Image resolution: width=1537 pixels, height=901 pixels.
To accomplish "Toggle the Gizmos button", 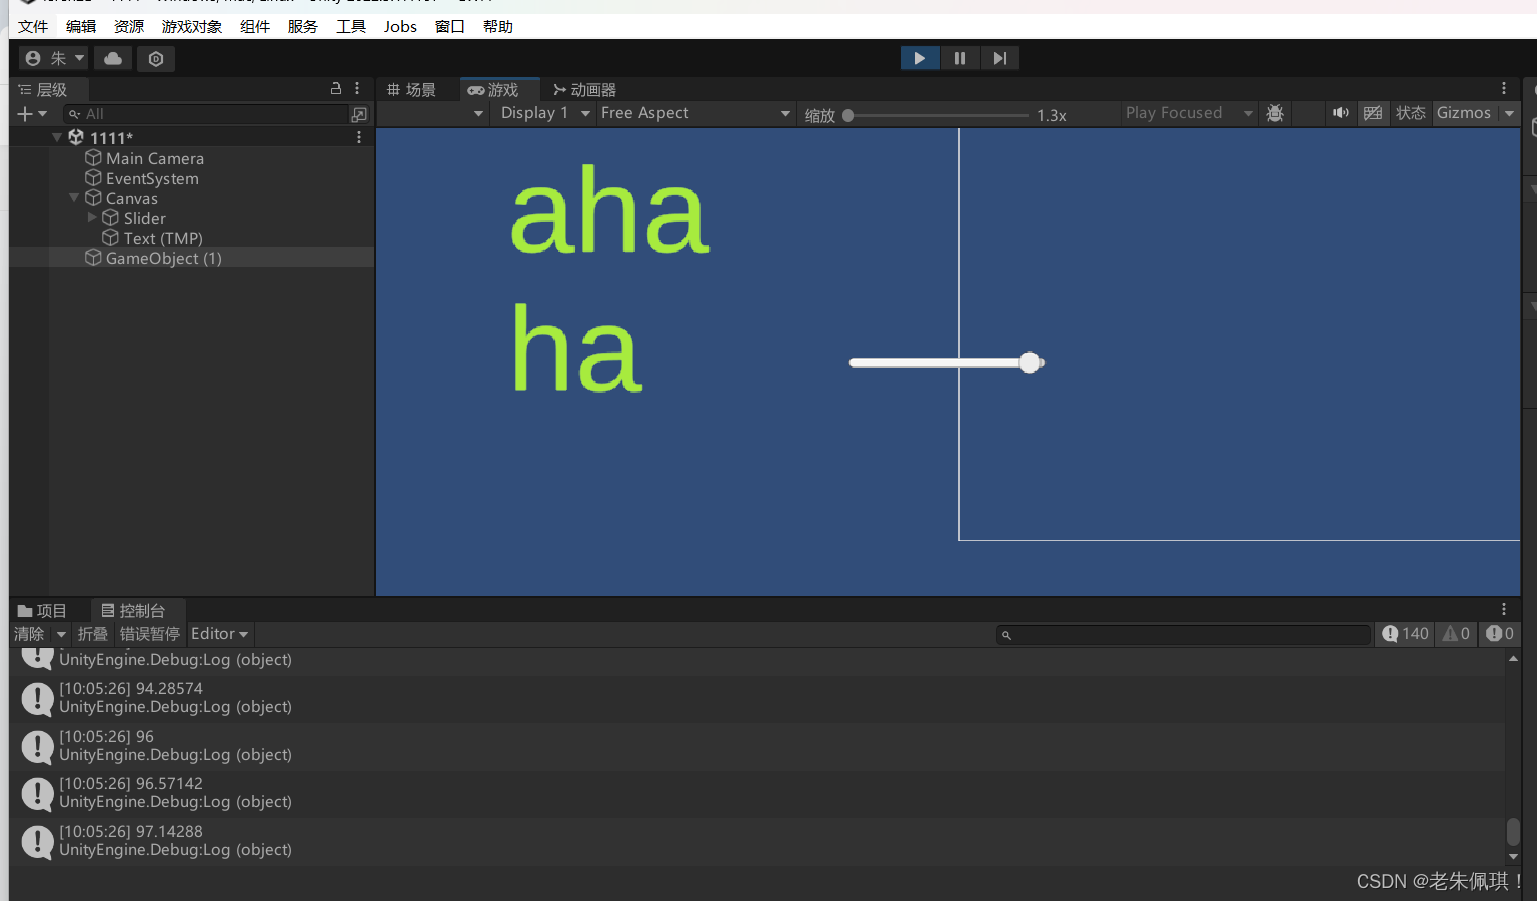I will (x=1464, y=113).
